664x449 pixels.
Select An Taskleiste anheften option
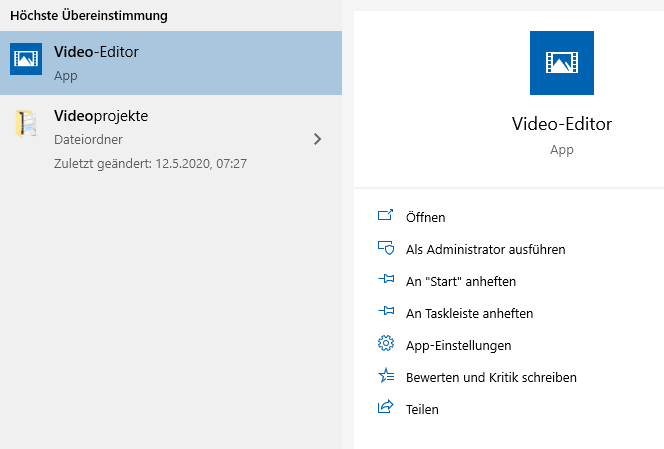click(x=469, y=313)
